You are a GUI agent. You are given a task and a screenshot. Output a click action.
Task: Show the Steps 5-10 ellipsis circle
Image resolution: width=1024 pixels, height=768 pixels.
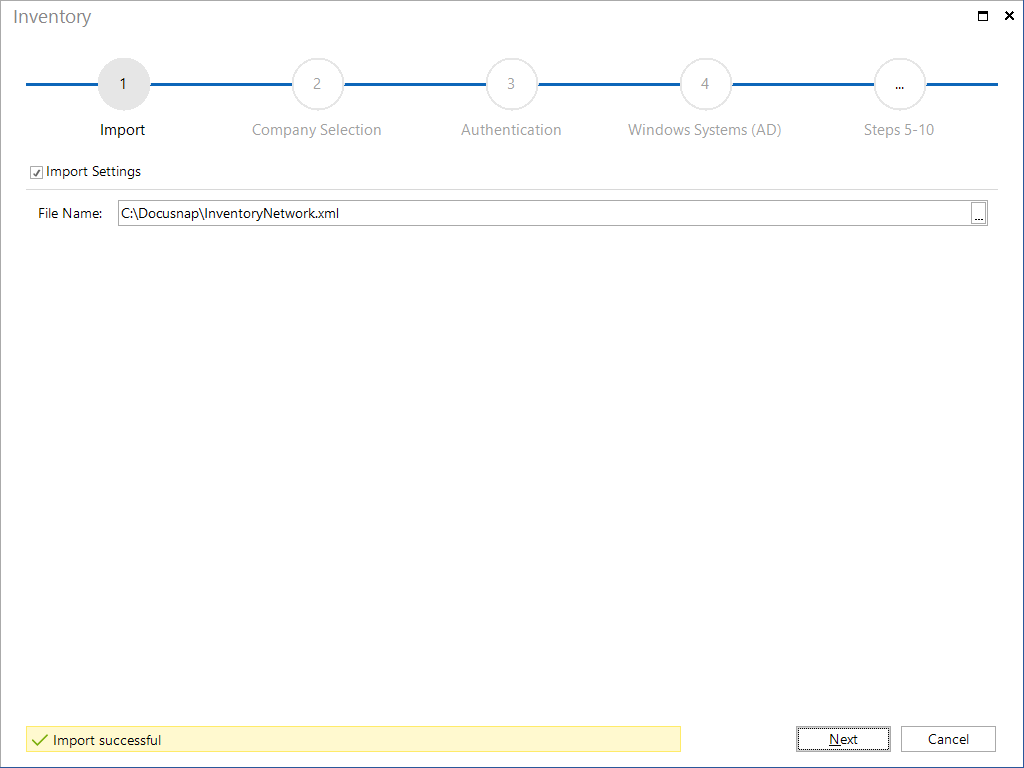[899, 84]
